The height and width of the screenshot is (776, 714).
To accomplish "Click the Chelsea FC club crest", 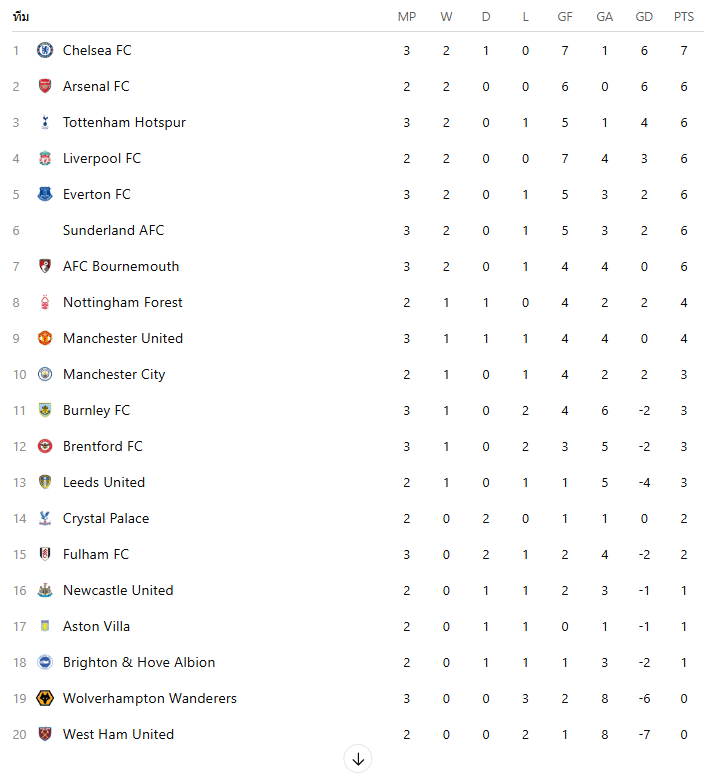I will pyautogui.click(x=45, y=50).
